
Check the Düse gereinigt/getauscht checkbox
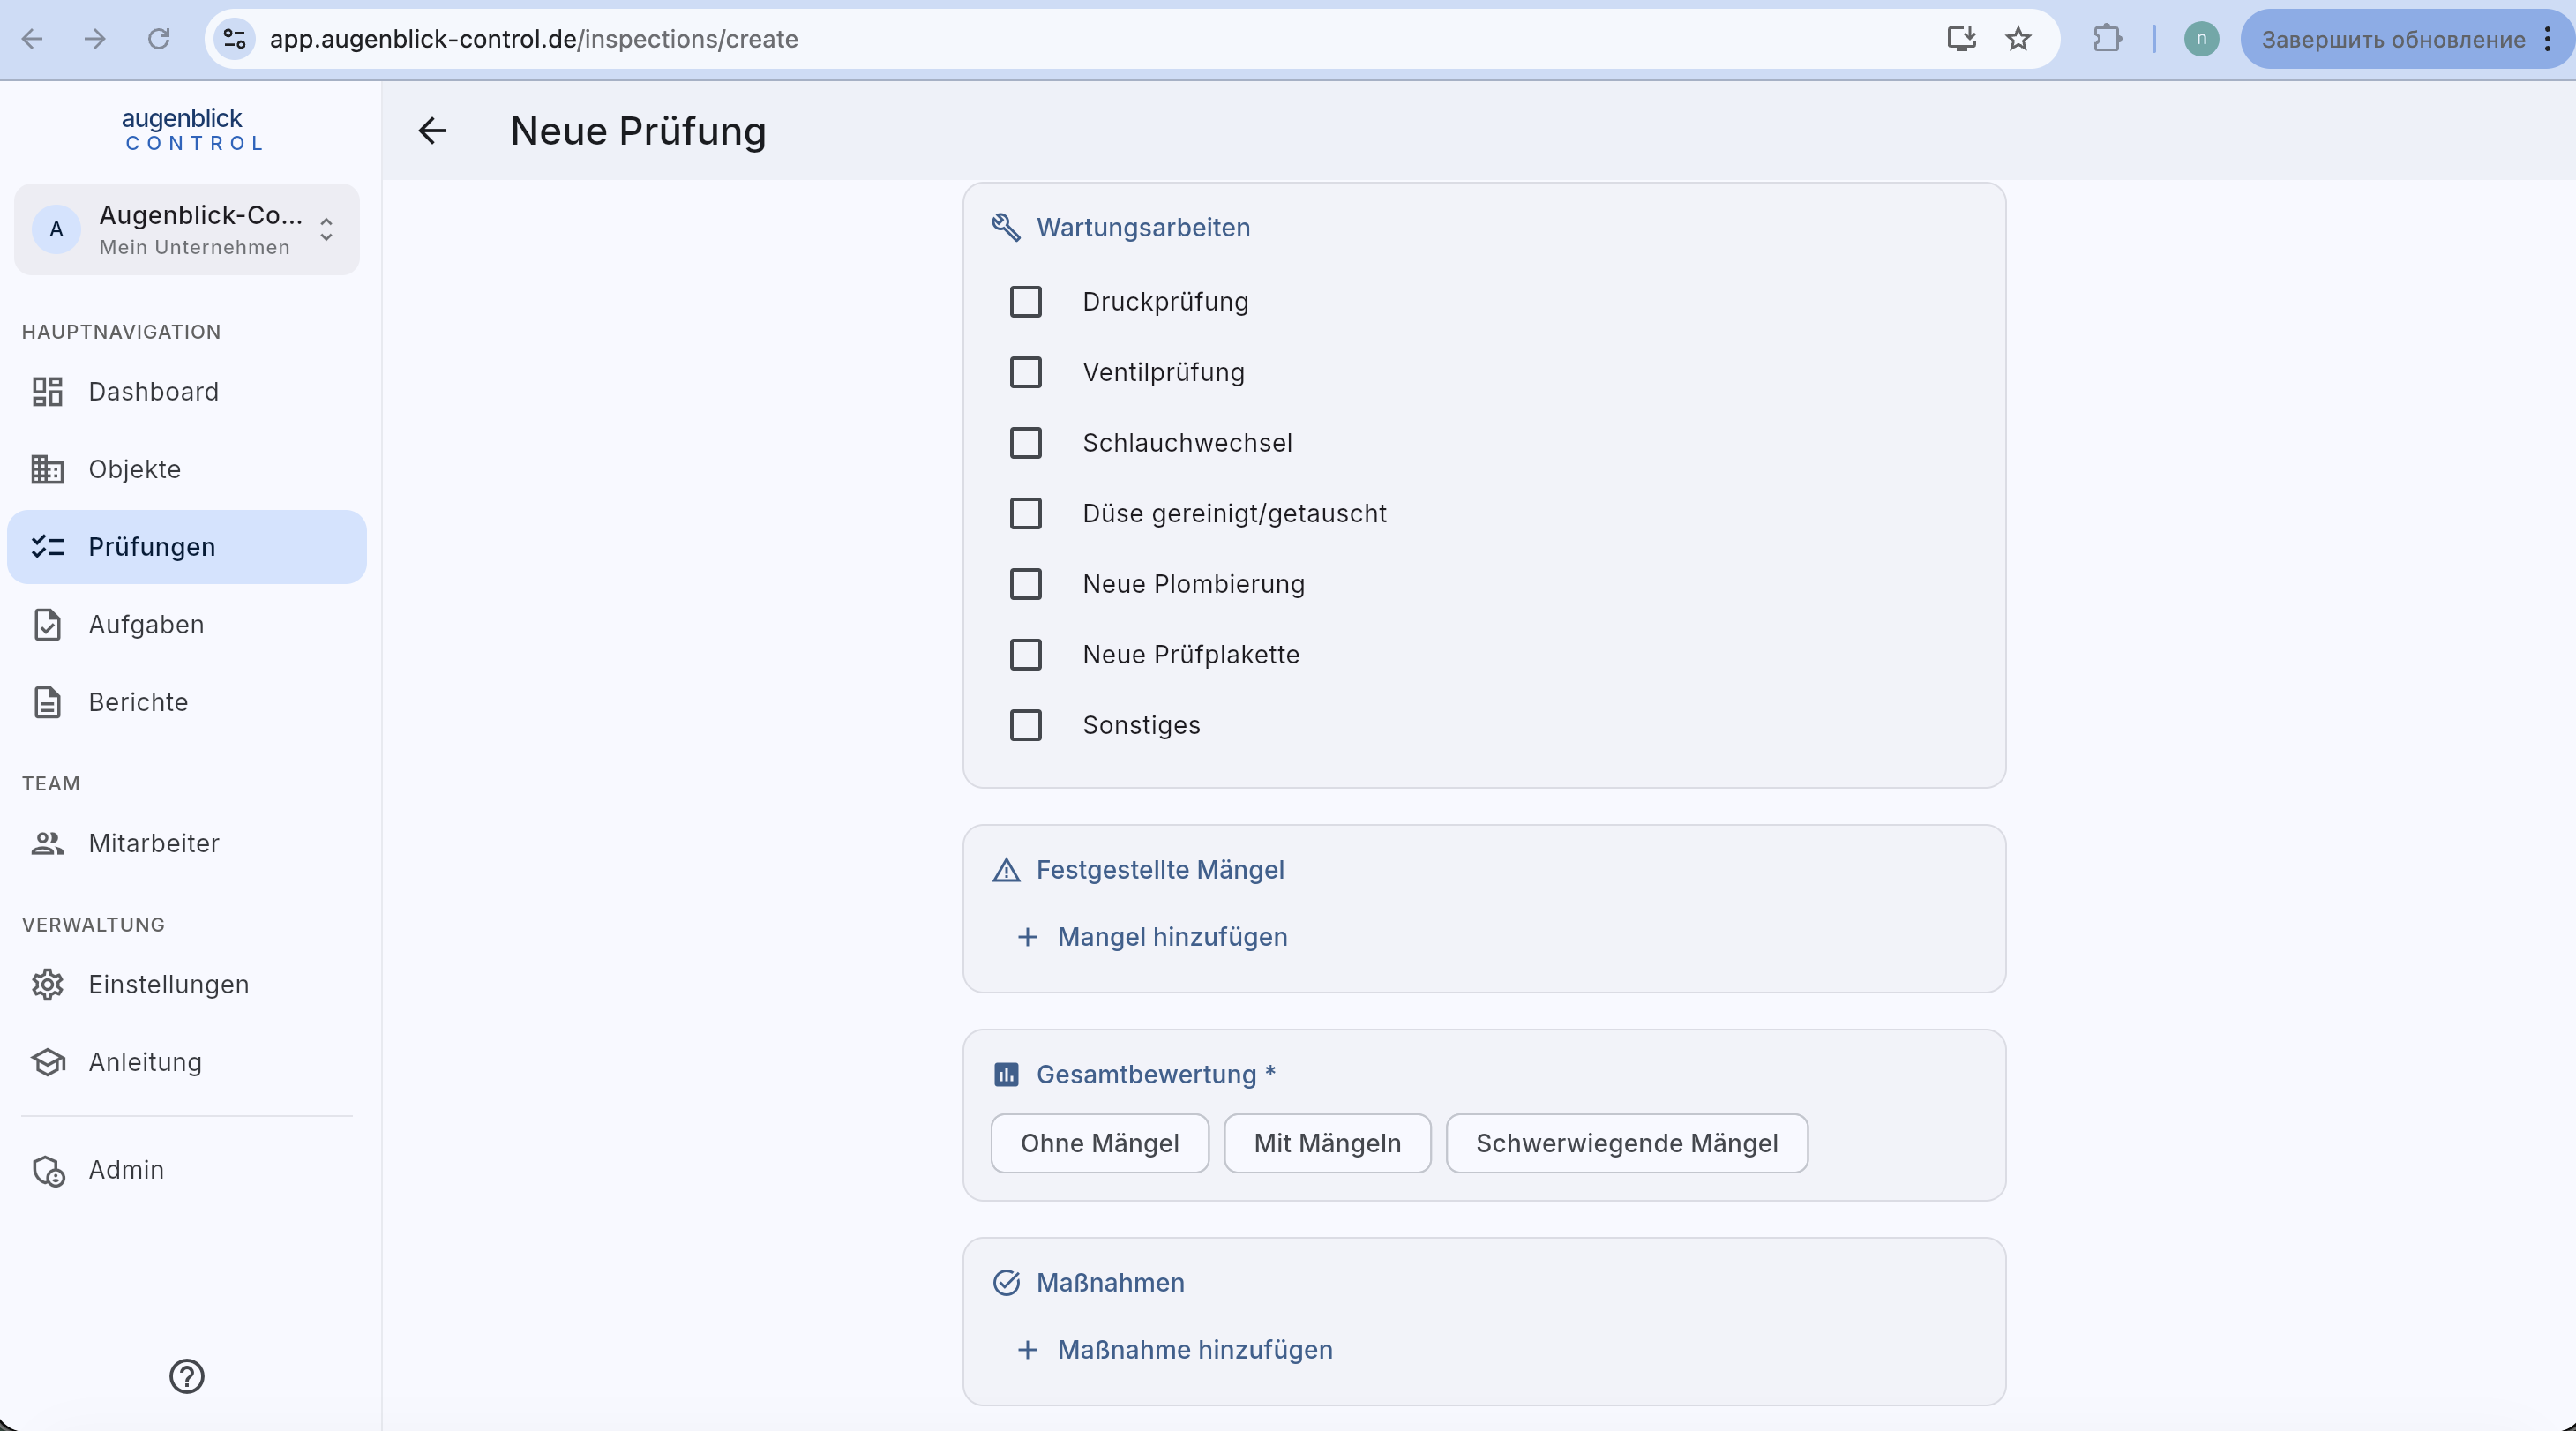tap(1025, 514)
